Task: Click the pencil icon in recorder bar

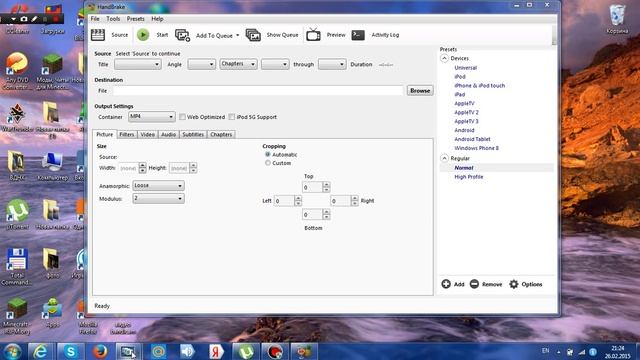Action: tap(34, 19)
